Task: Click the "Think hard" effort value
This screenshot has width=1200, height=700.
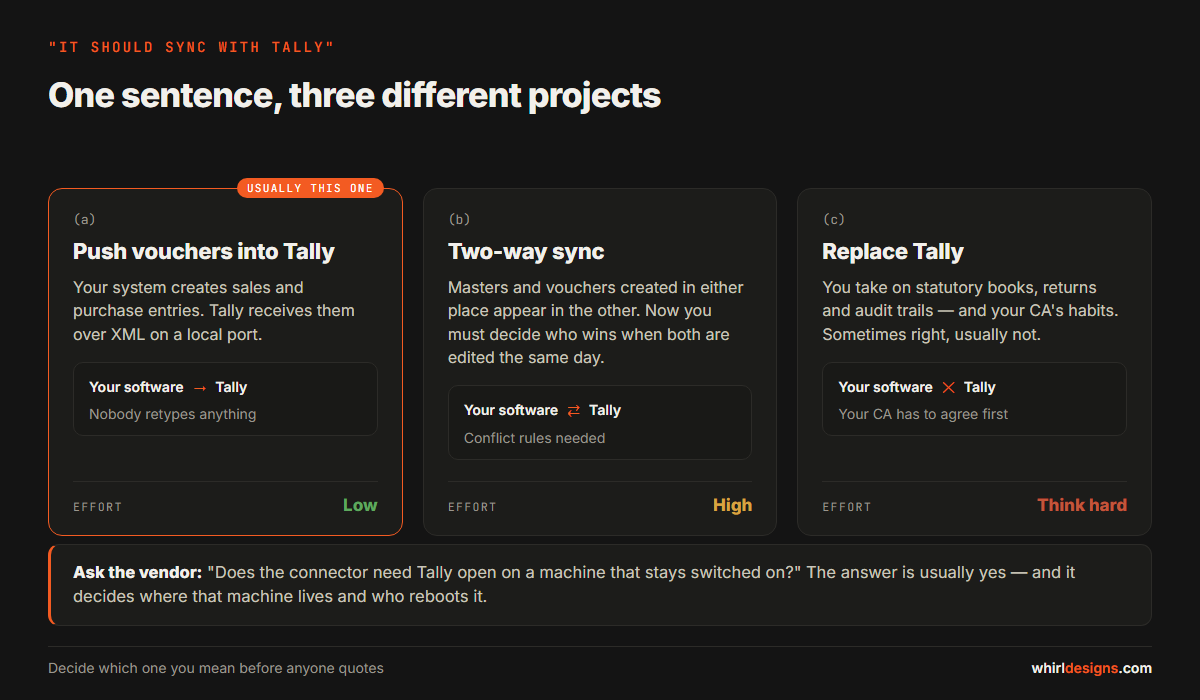Action: (x=1082, y=505)
